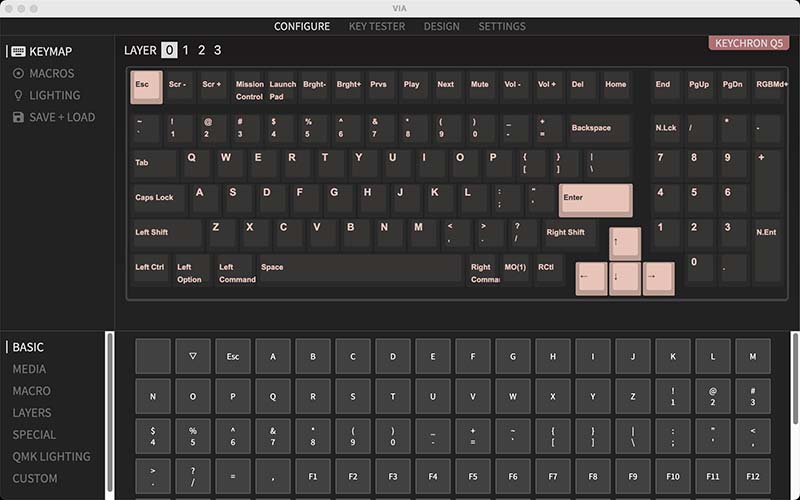Choose the standalone = keycode in picker
800x500 pixels.
pos(233,476)
